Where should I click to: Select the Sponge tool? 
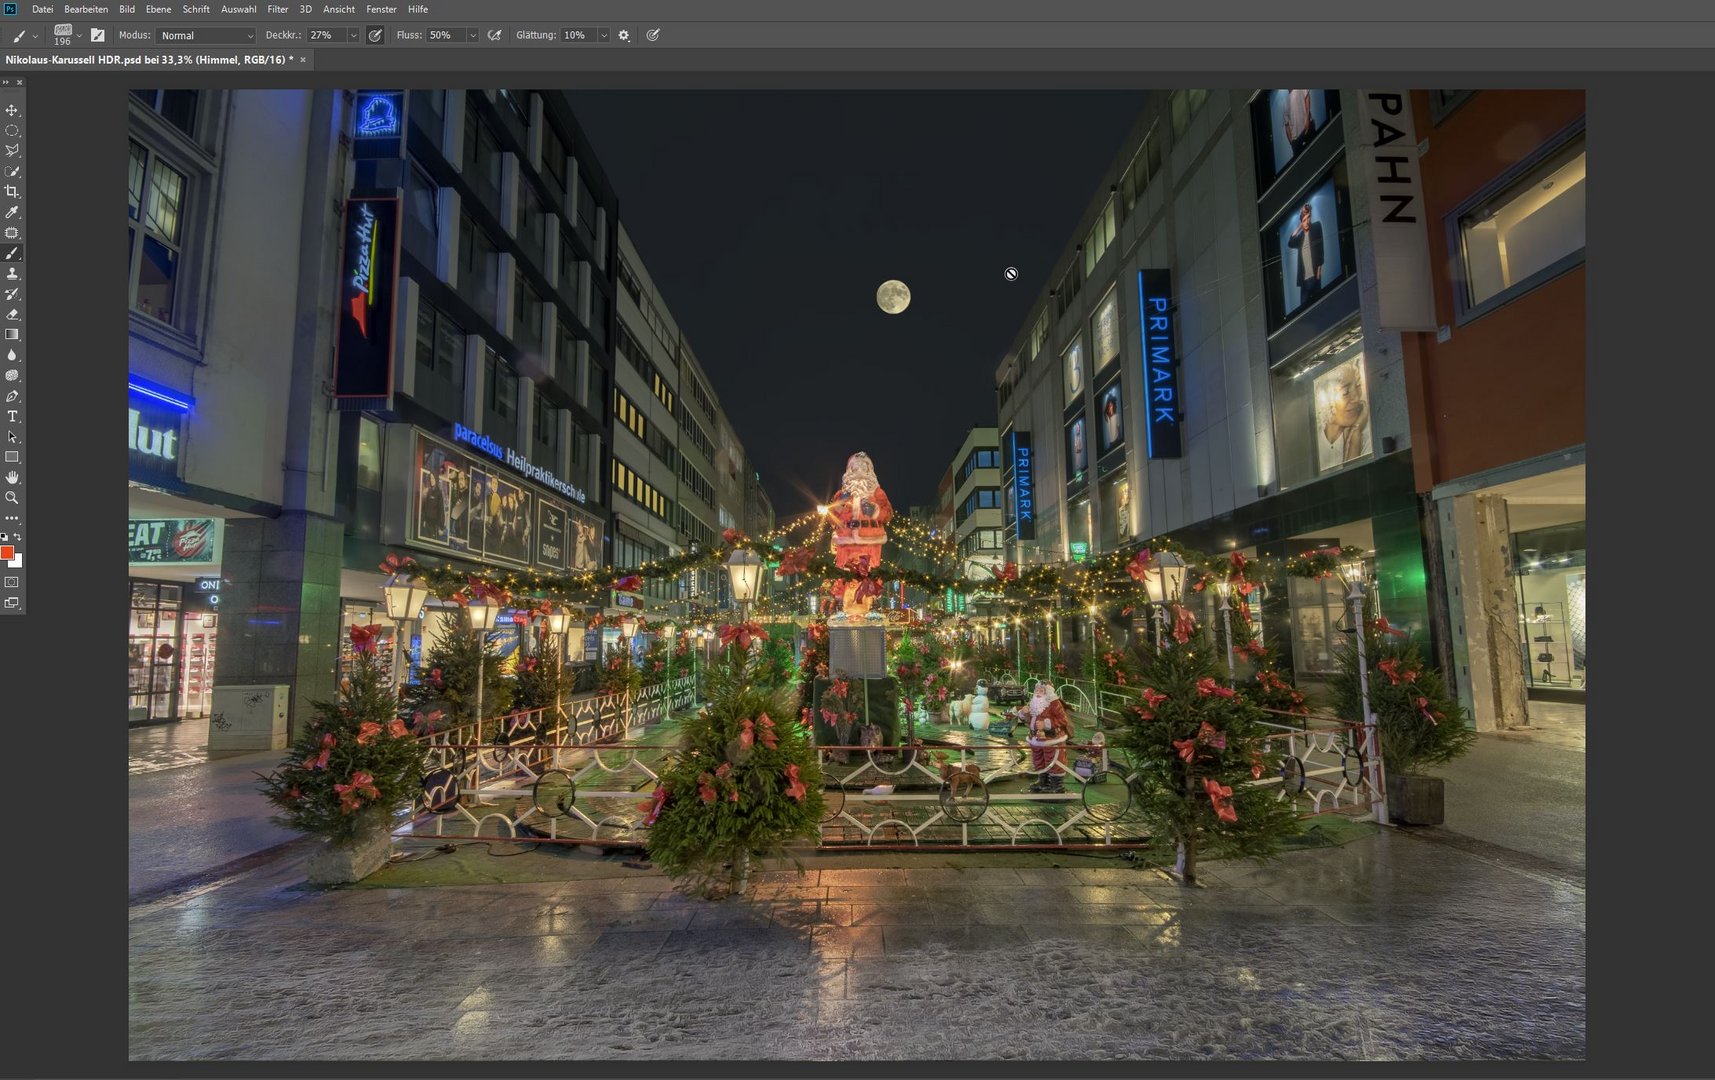(12, 376)
